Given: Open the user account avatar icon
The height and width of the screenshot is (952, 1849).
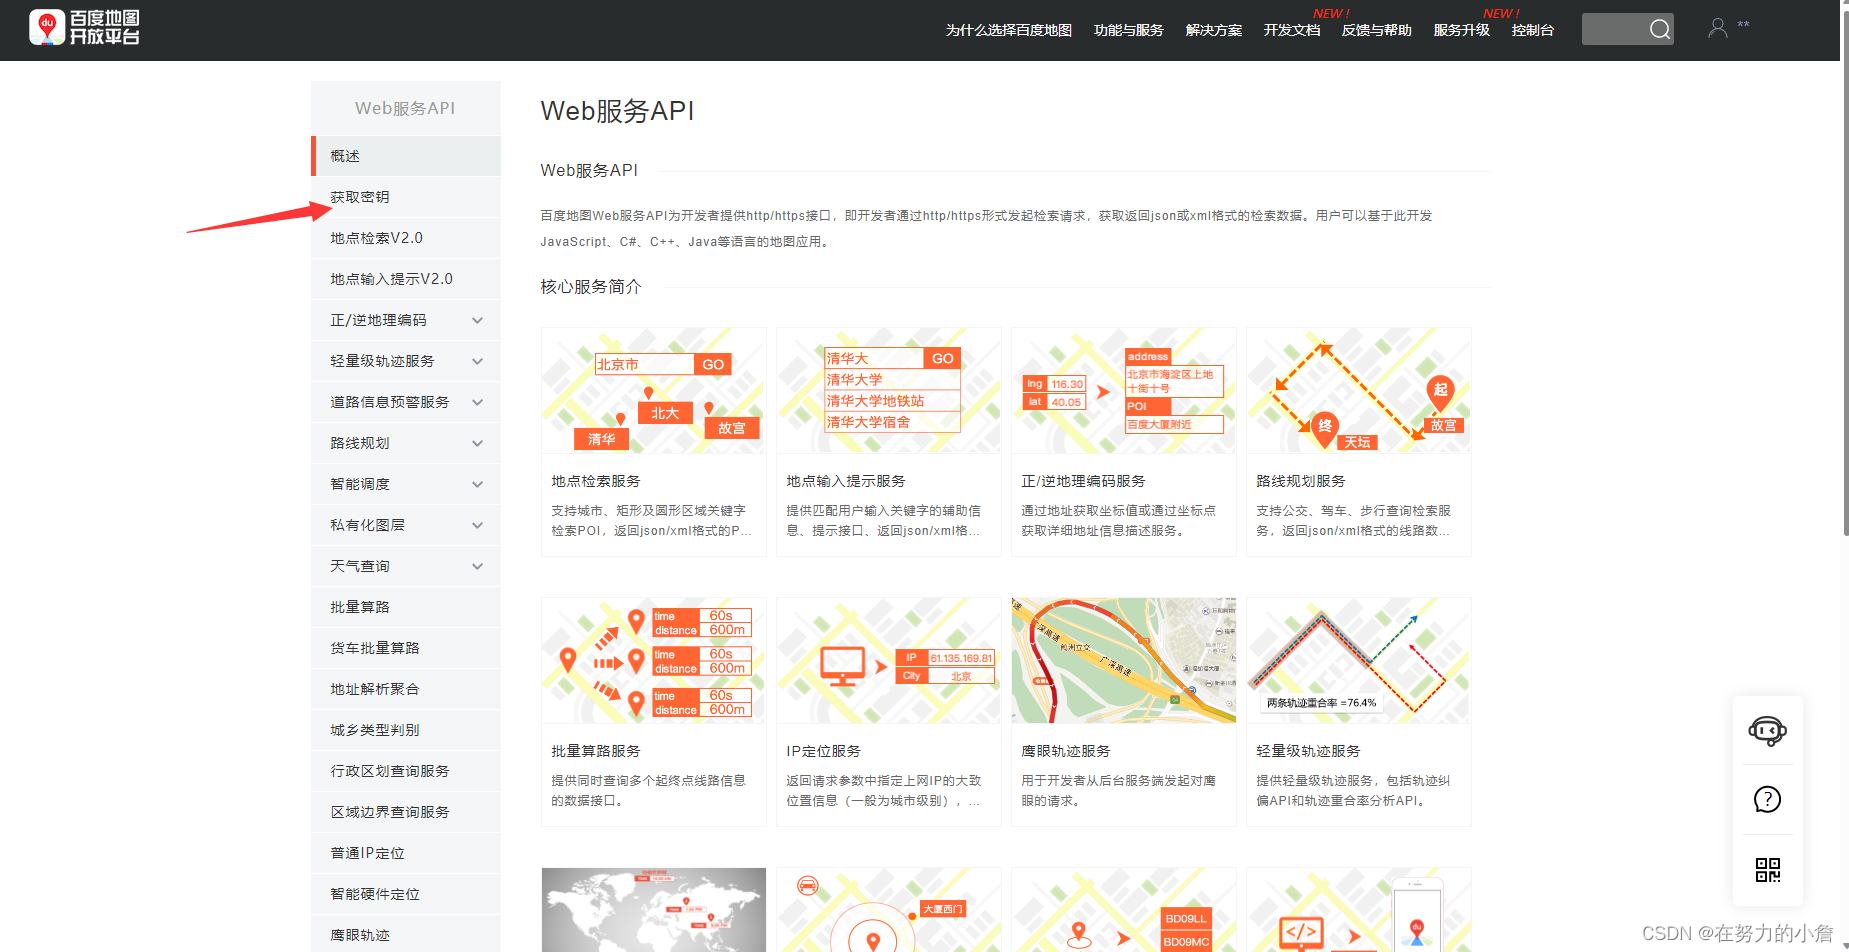Looking at the screenshot, I should pyautogui.click(x=1718, y=28).
